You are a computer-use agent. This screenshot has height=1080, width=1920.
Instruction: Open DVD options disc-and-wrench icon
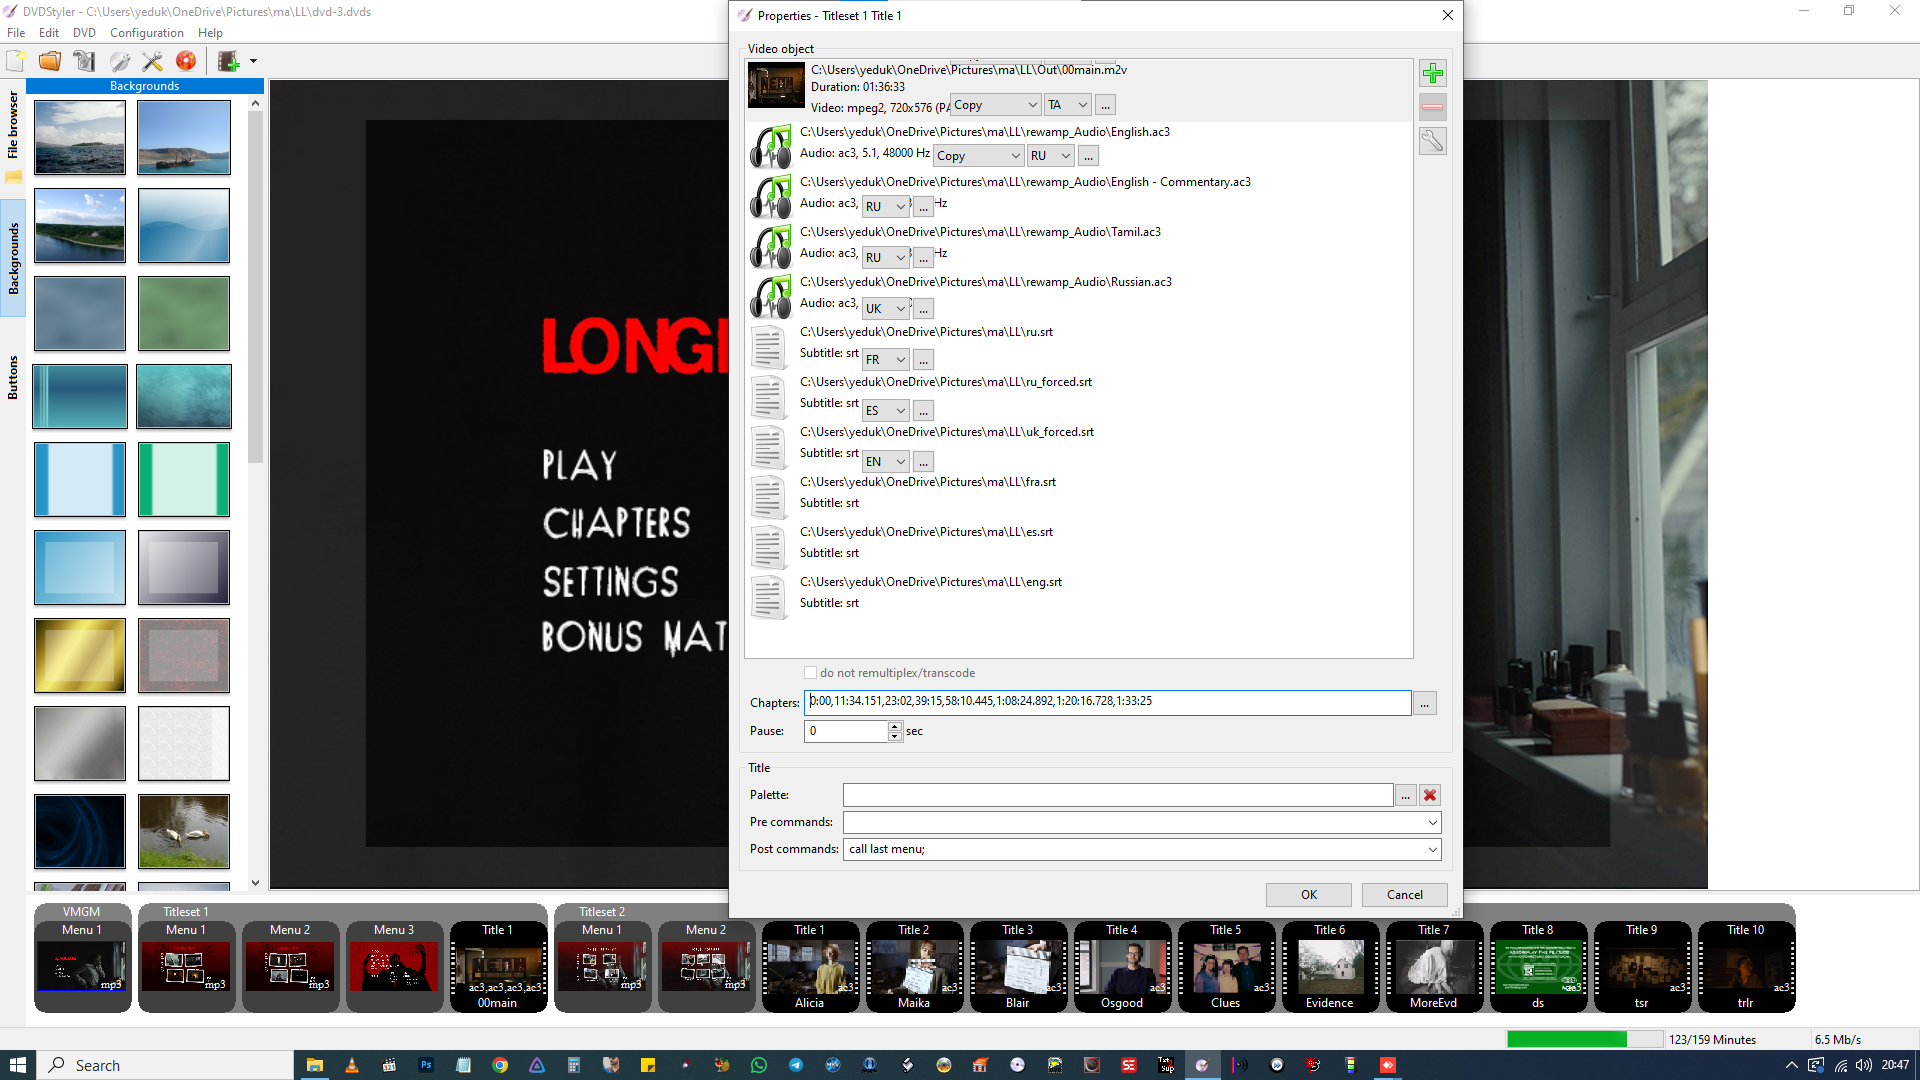pyautogui.click(x=119, y=61)
